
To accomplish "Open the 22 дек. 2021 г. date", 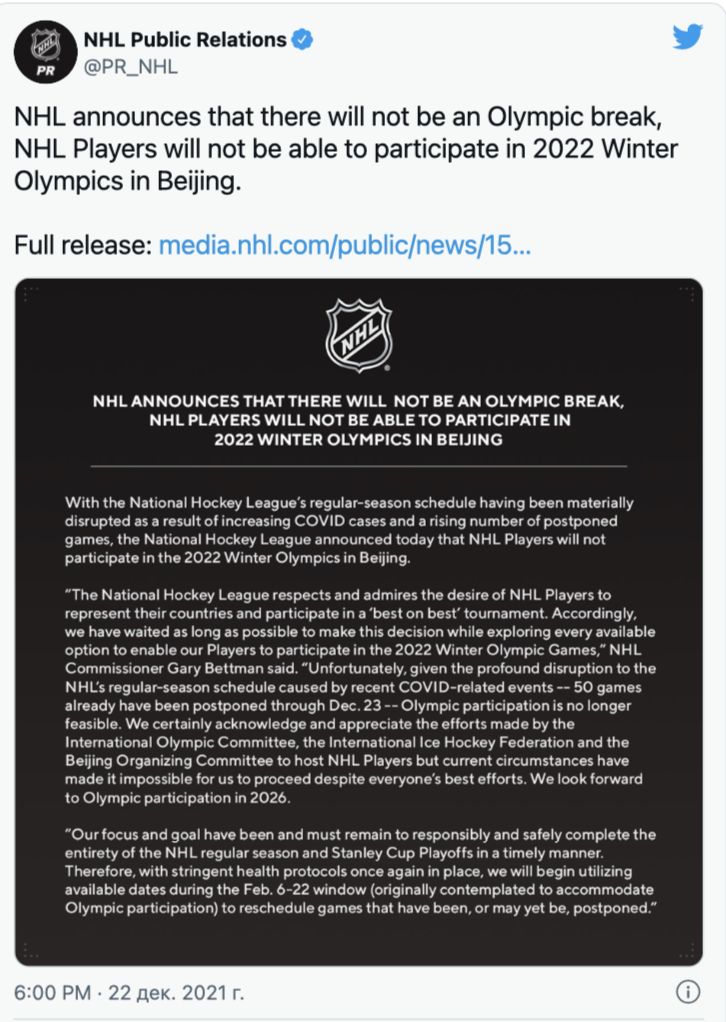I will pos(176,992).
